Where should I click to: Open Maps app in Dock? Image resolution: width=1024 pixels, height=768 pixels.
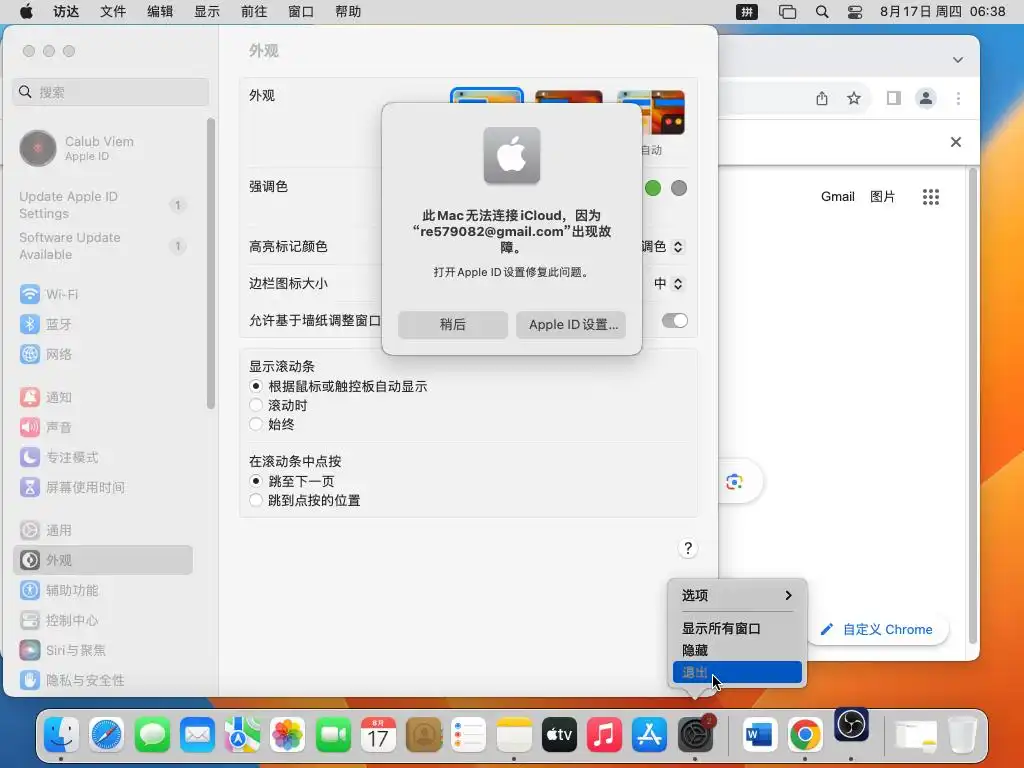(x=242, y=734)
